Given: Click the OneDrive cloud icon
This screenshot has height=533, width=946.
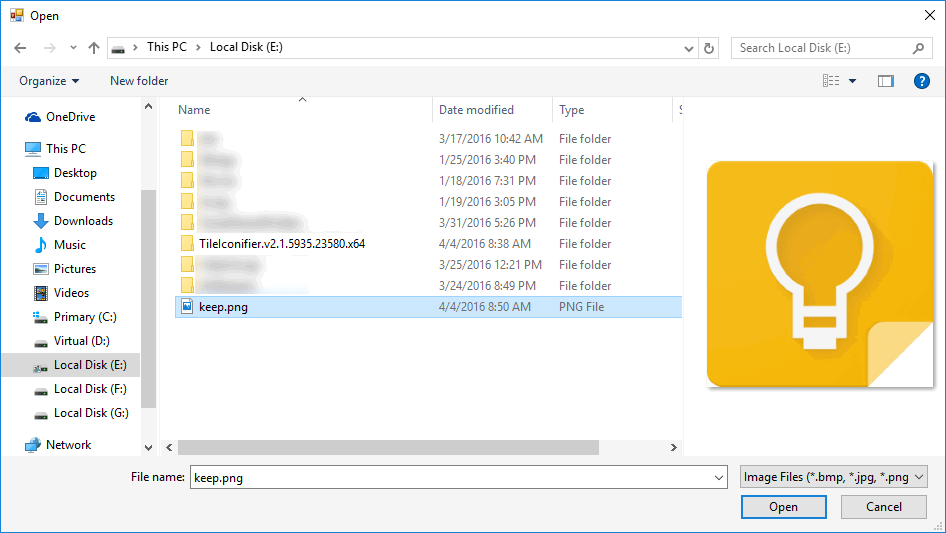Looking at the screenshot, I should 33,117.
